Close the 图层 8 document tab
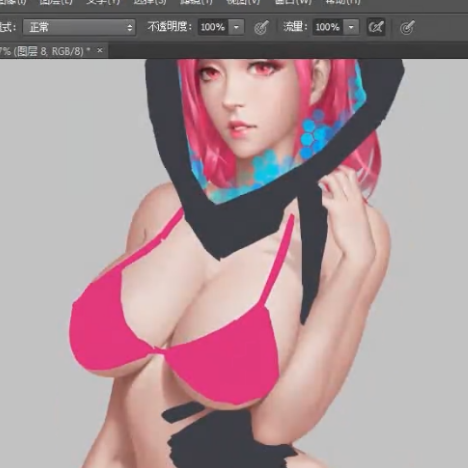 (100, 51)
